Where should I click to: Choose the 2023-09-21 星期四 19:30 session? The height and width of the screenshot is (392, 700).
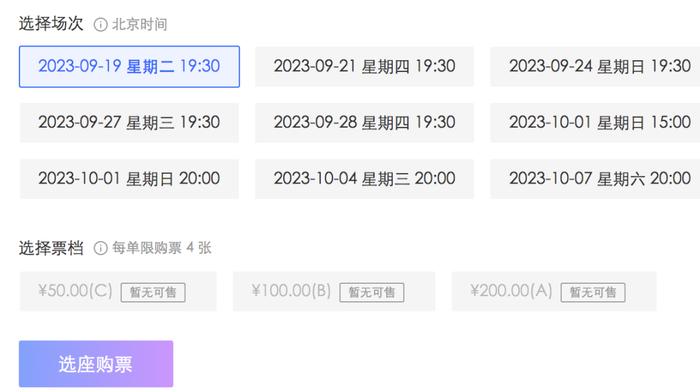[364, 67]
